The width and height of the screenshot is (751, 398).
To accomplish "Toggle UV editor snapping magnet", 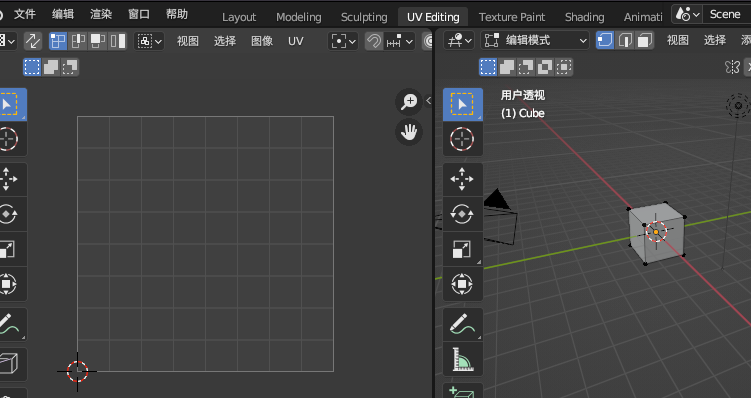I will click(374, 41).
